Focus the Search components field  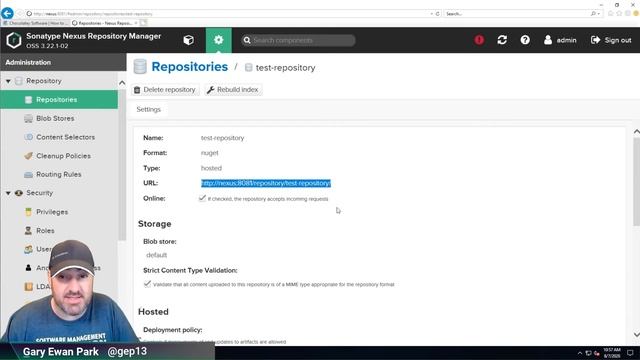point(298,40)
